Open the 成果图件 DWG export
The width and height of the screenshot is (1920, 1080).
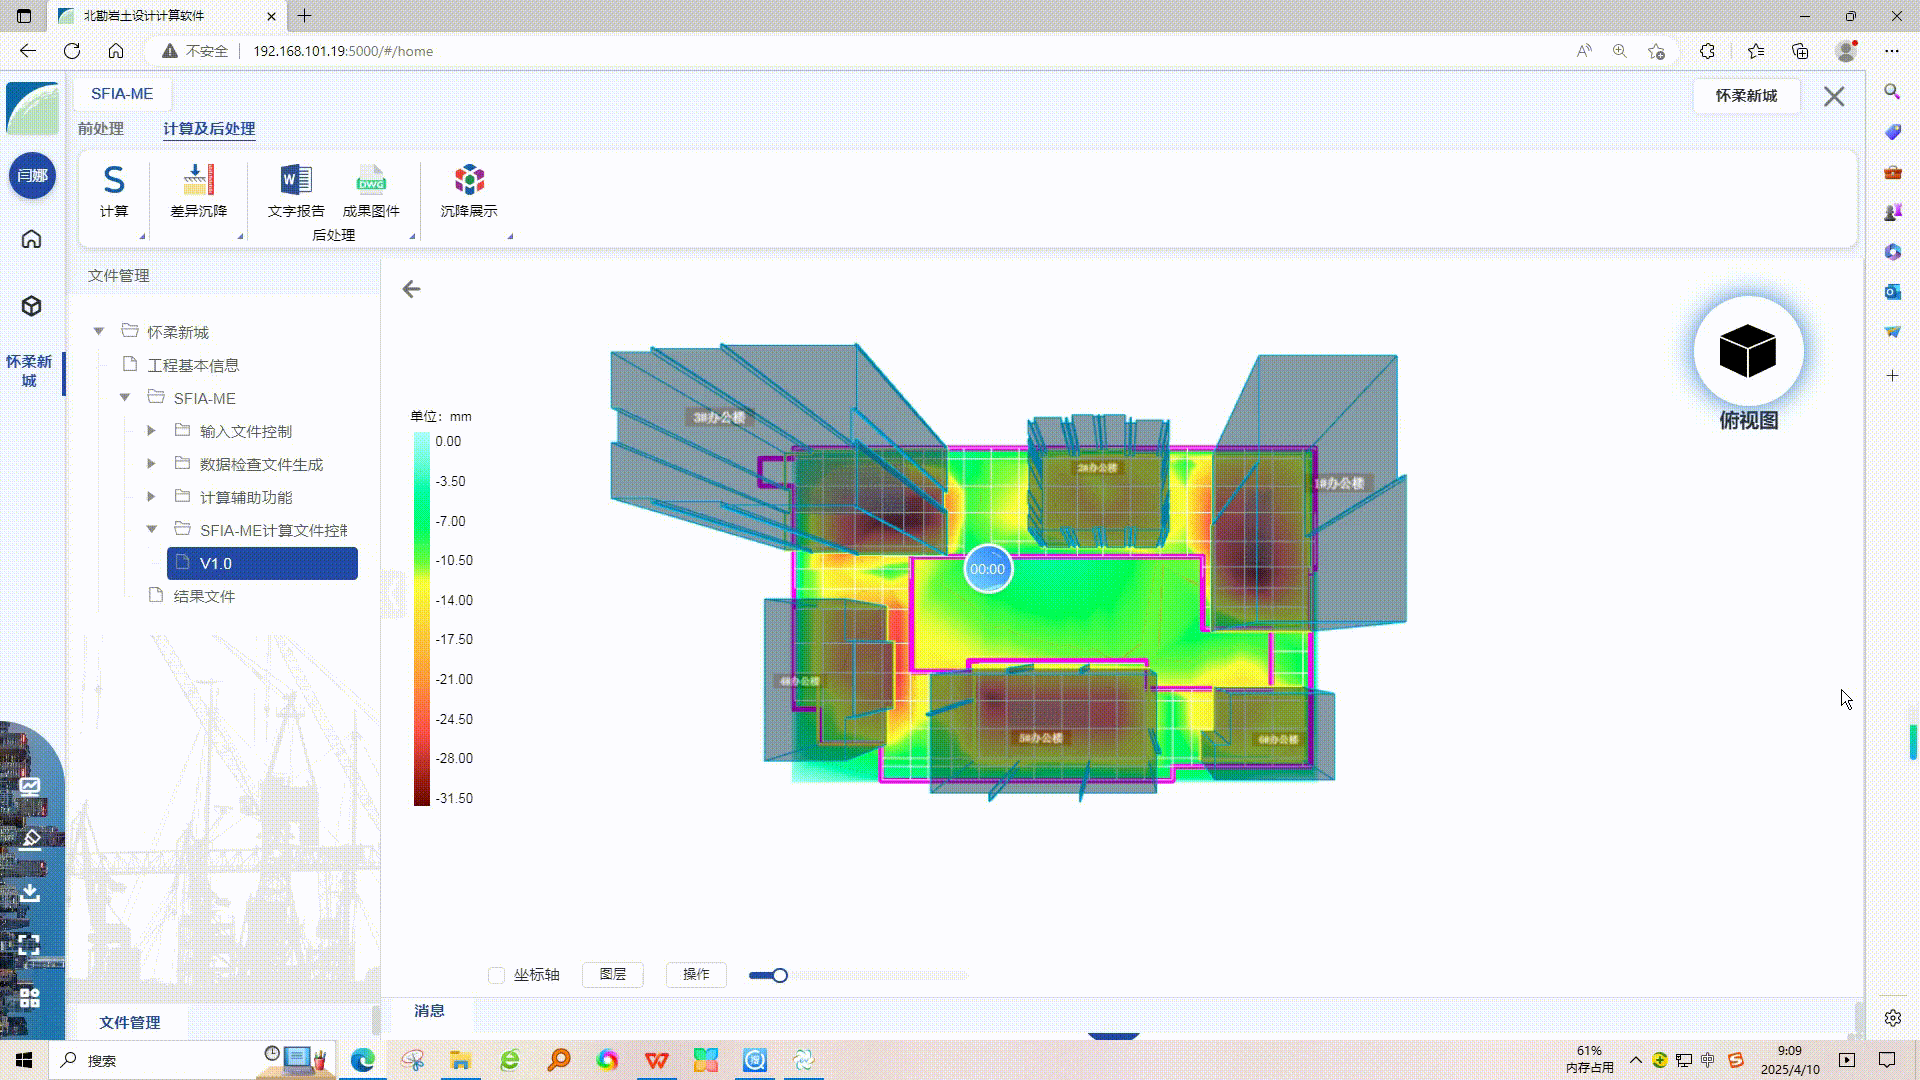pos(371,181)
